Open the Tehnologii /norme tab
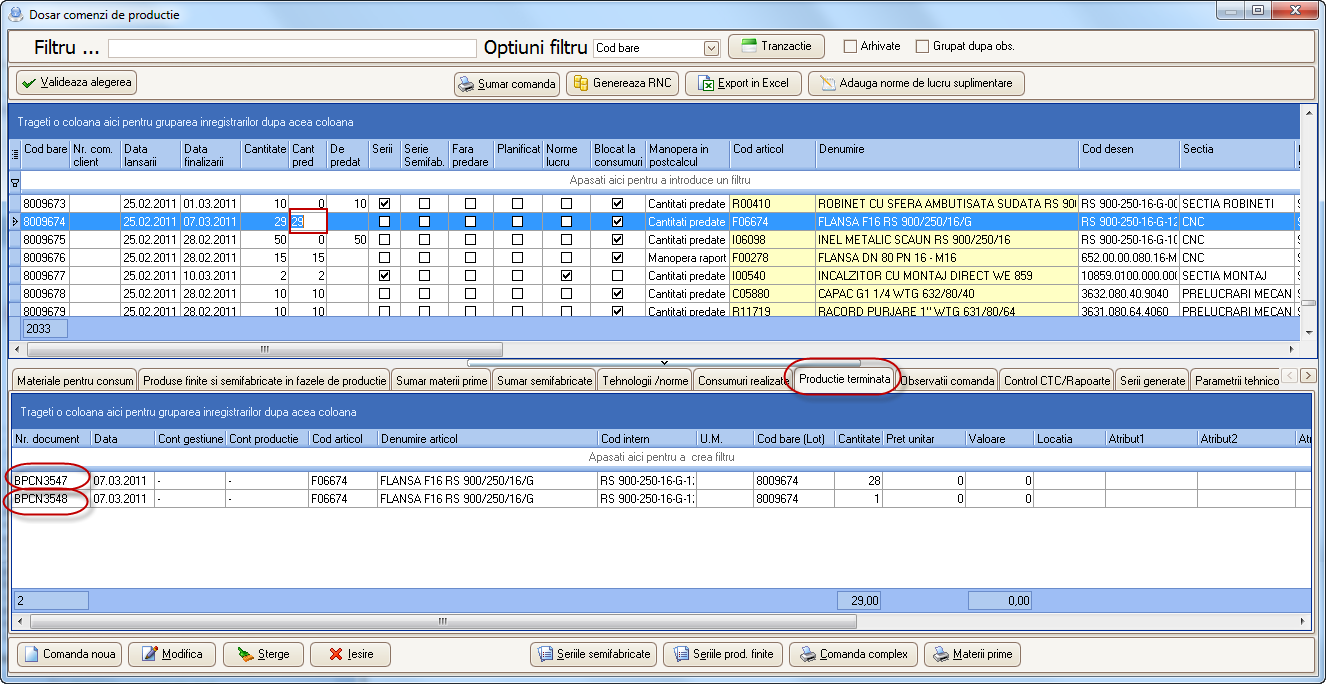 645,381
